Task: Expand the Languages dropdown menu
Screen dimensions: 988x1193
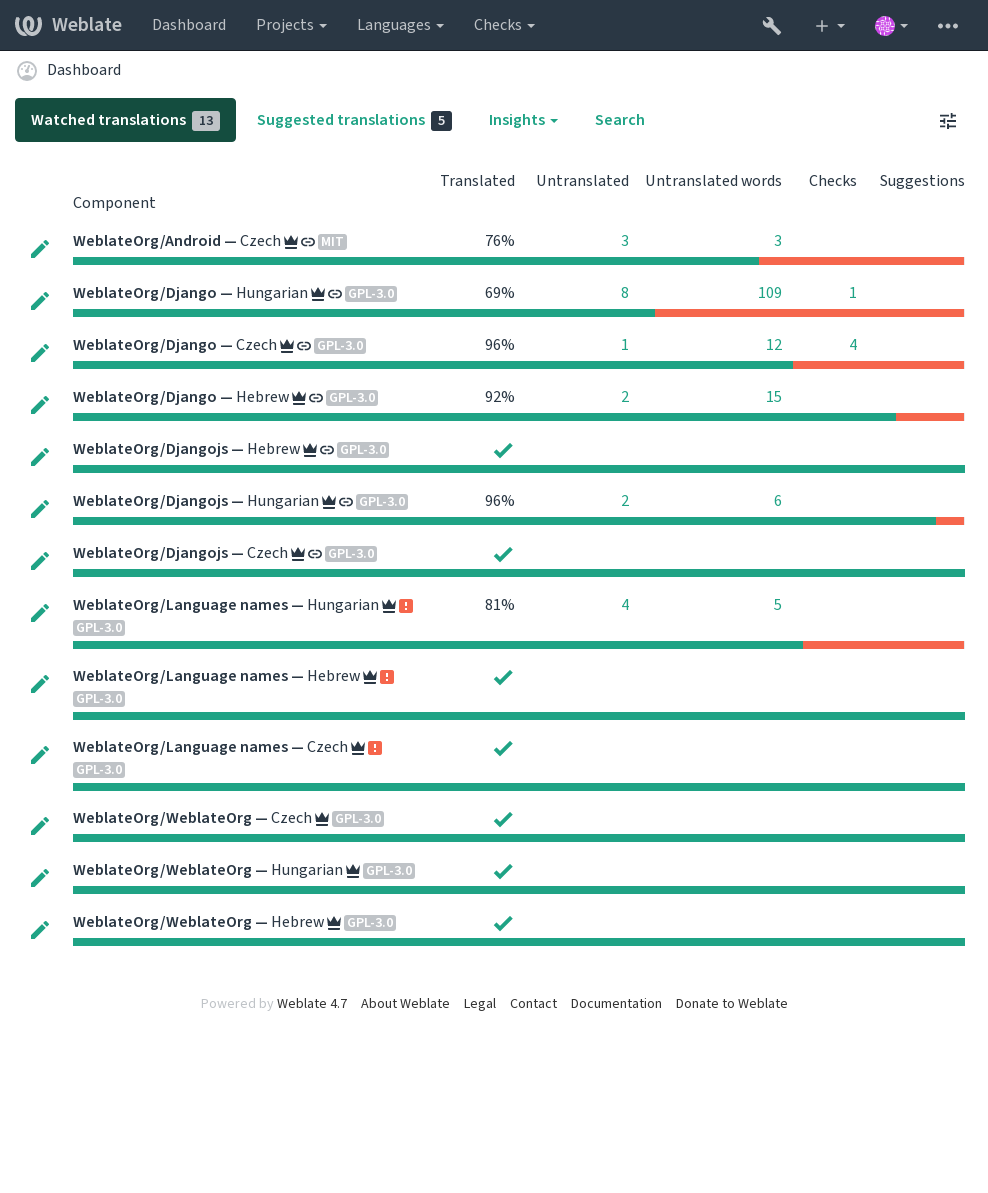Action: coord(400,25)
